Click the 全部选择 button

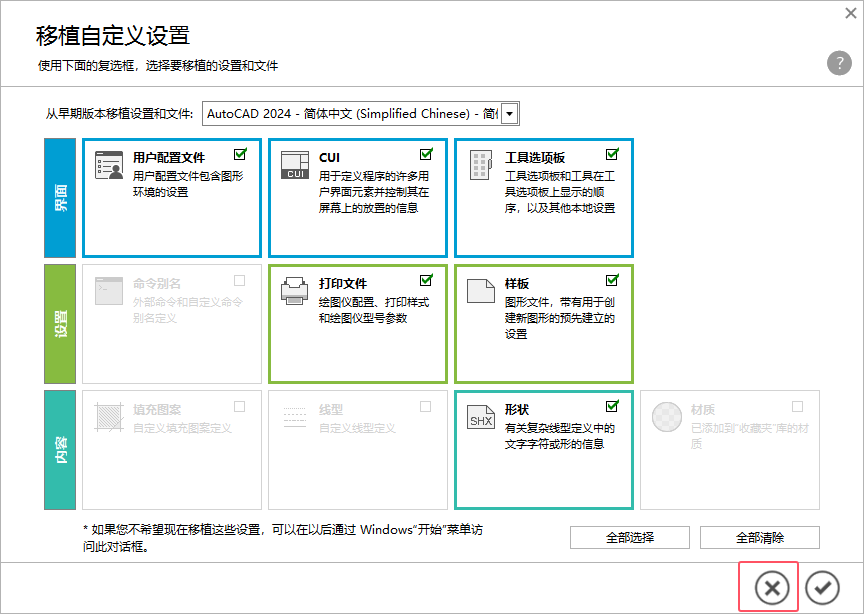pos(630,537)
